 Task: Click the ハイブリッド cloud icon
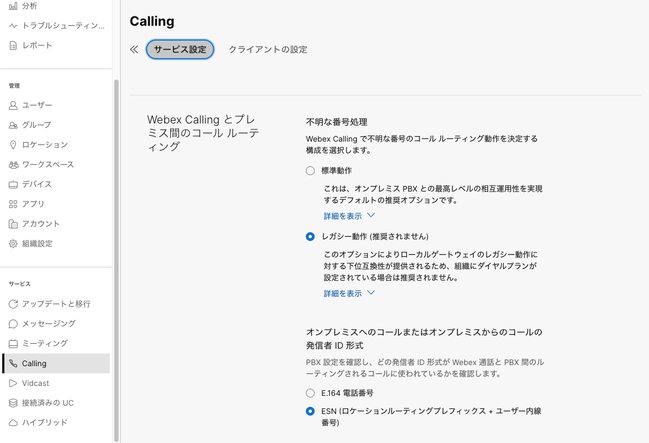(x=13, y=423)
